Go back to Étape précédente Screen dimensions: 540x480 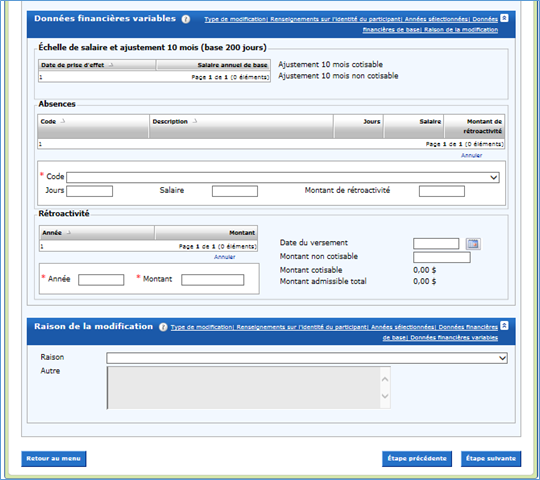pyautogui.click(x=417, y=459)
